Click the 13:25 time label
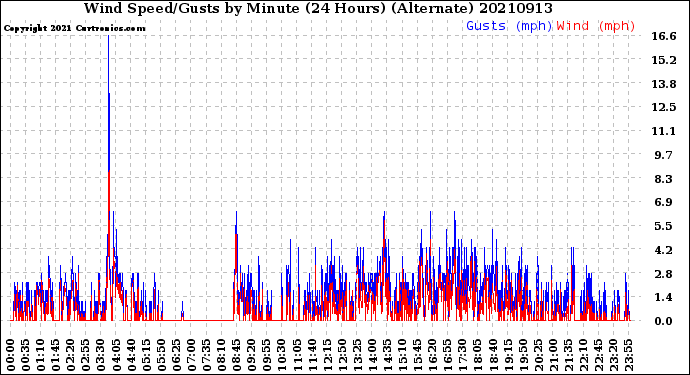The image size is (690, 375). 357,355
